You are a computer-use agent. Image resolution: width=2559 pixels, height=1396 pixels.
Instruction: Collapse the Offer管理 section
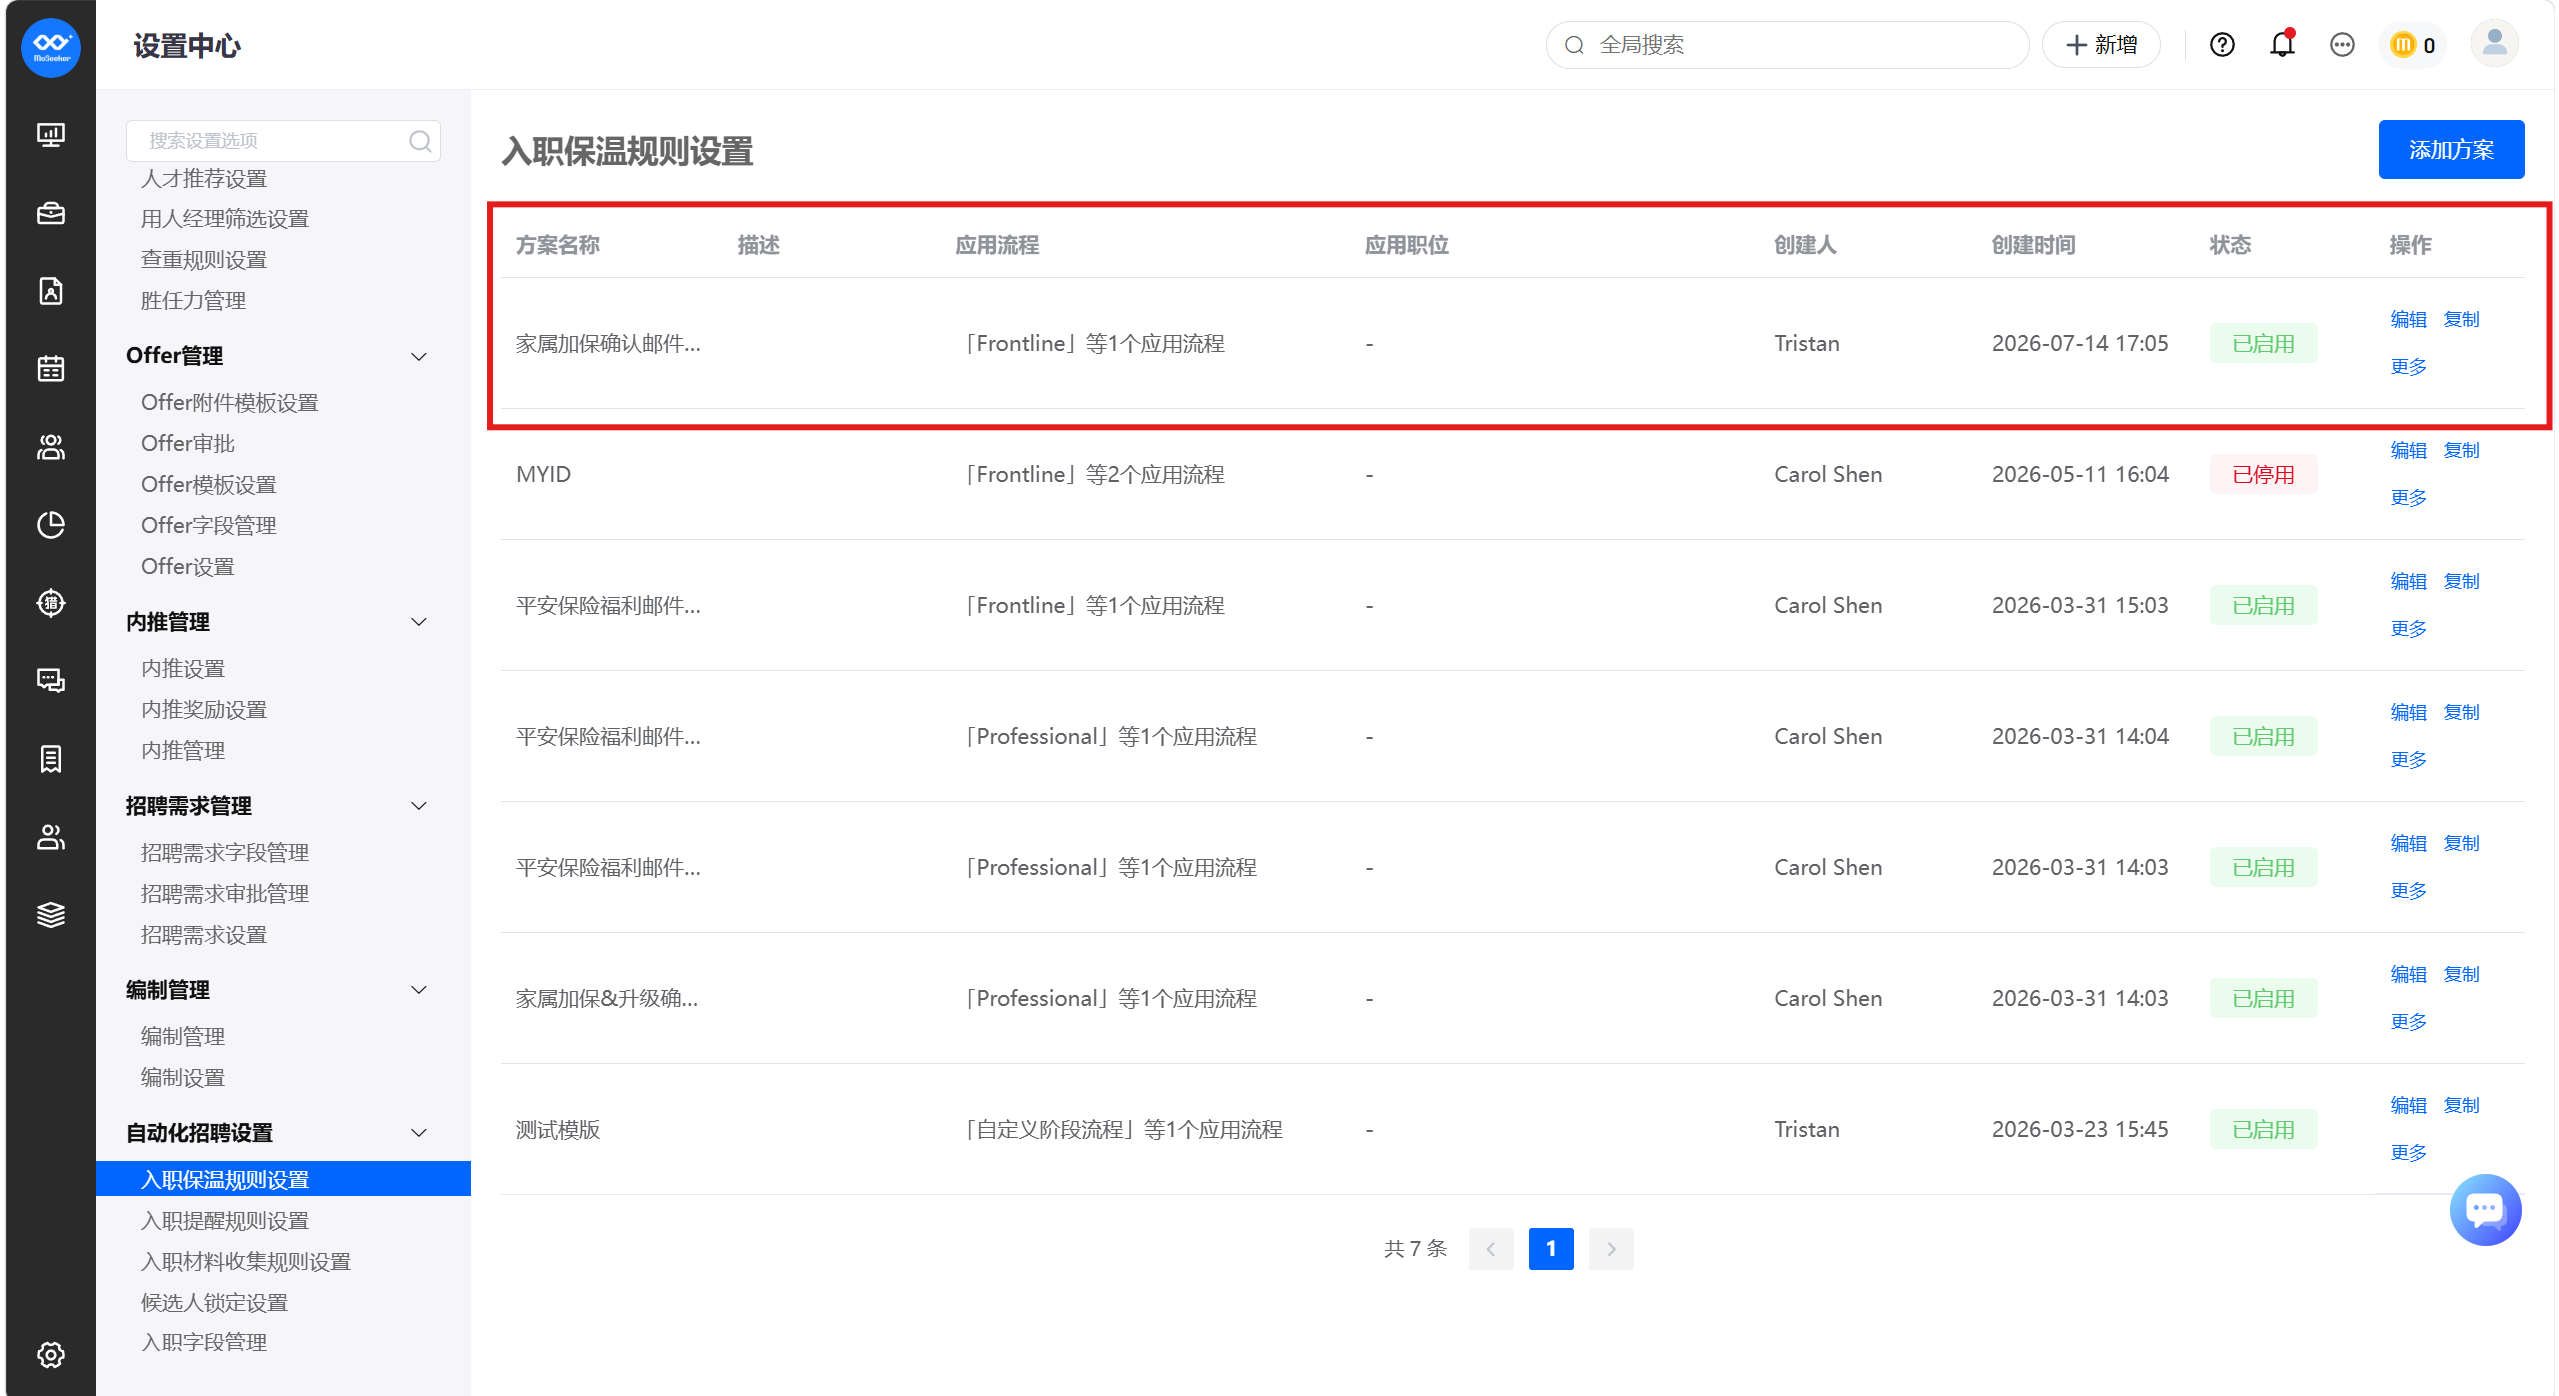pyautogui.click(x=420, y=356)
